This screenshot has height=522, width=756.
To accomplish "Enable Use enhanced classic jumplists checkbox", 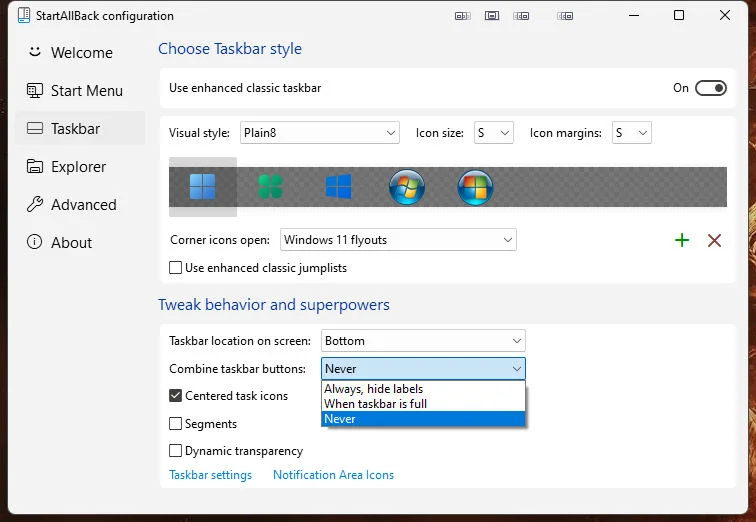I will coord(176,268).
